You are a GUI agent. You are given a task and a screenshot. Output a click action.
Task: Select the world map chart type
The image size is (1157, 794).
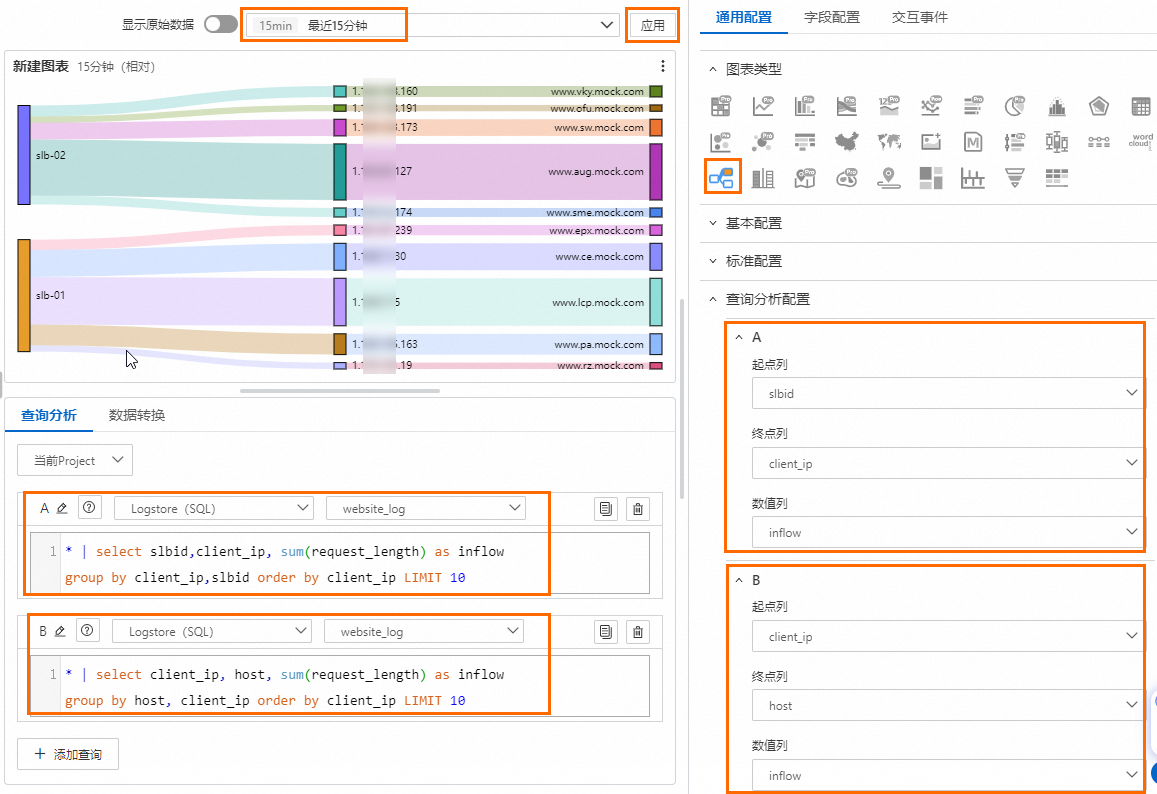[889, 141]
